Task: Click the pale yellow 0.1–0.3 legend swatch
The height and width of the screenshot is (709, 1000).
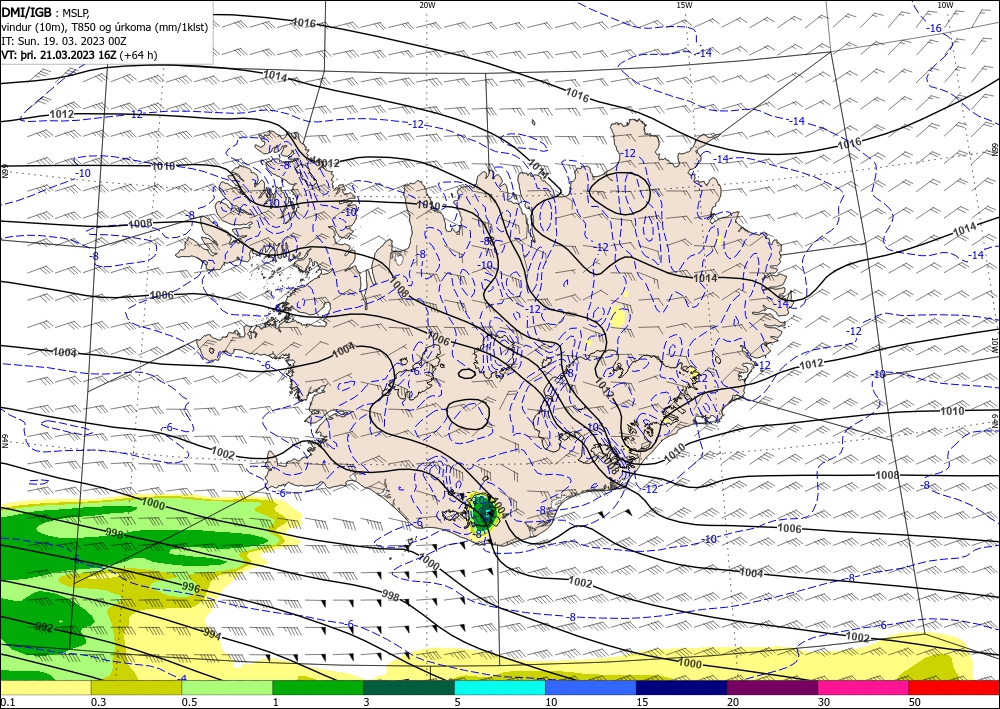Action: click(45, 688)
